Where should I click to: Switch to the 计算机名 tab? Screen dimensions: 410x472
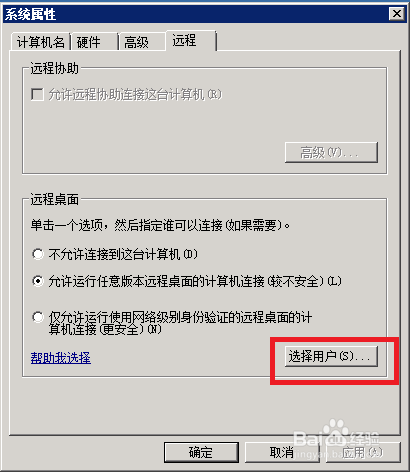(x=40, y=42)
